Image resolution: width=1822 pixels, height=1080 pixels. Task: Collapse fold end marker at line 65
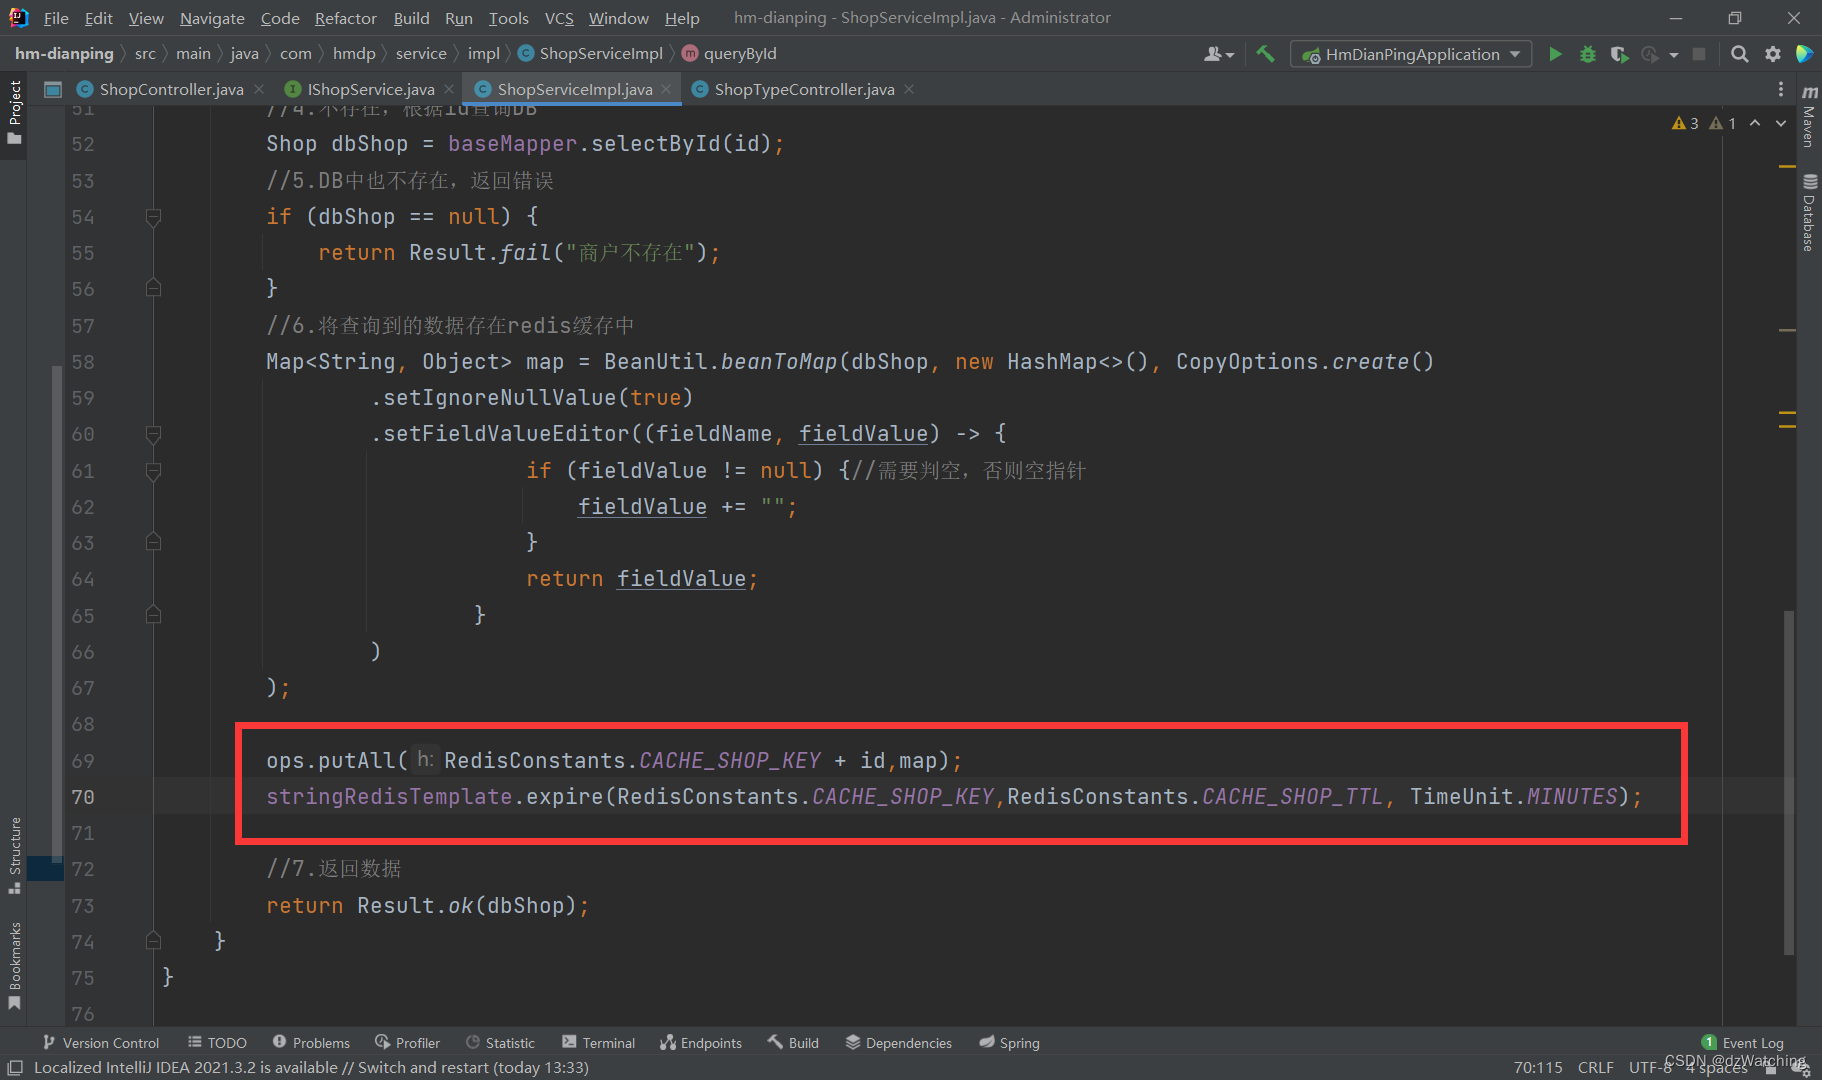pos(153,615)
